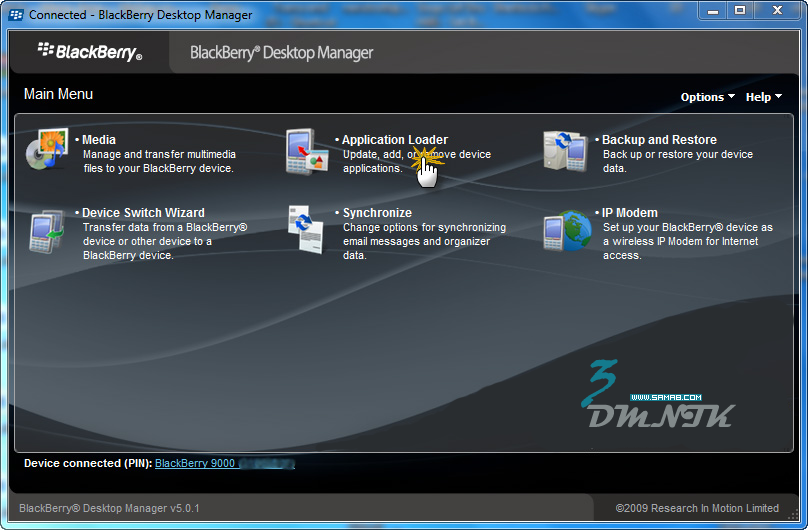Open the Application Loader icon
The image size is (808, 530).
(x=306, y=152)
